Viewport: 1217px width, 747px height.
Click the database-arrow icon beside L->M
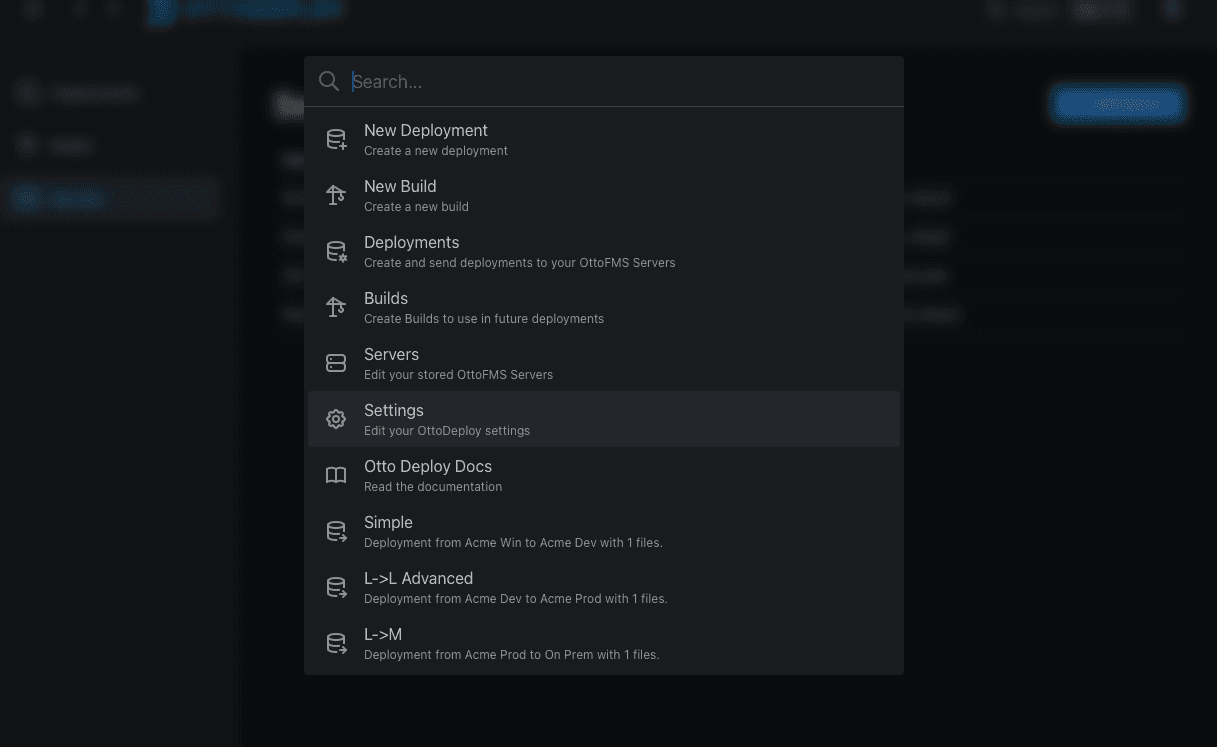click(x=336, y=644)
